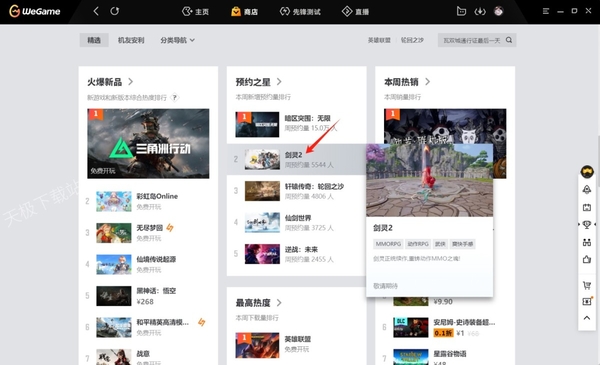Click the calendar icon in sidebar
Screen dimensions: 600x365
coord(587,207)
